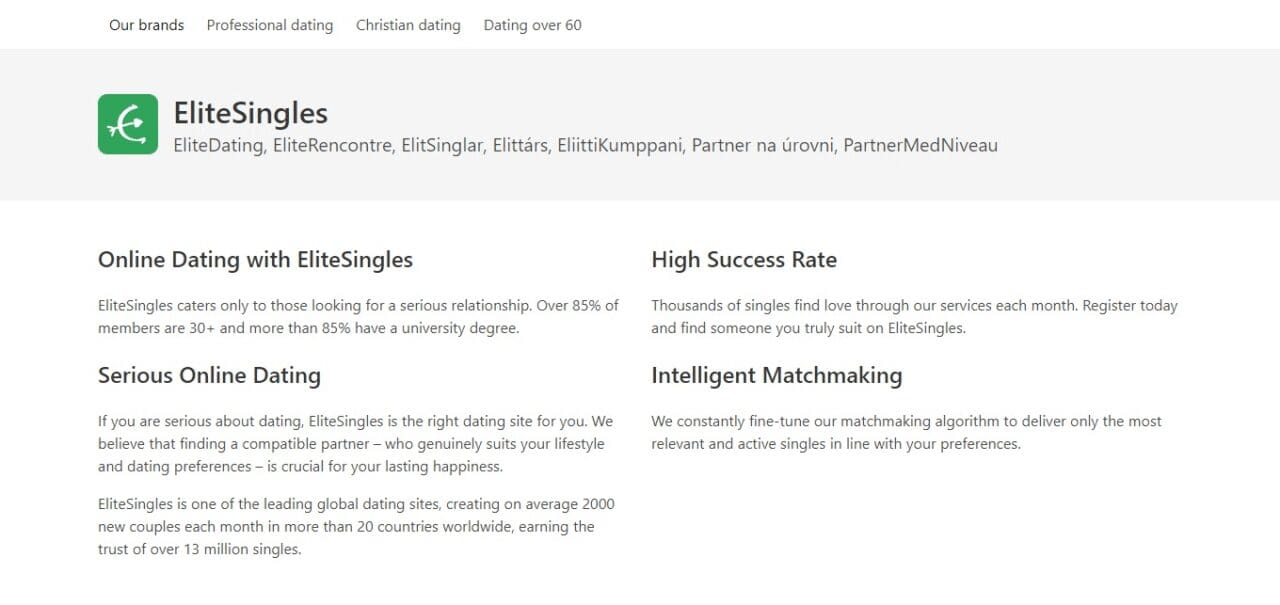Click the If you are serious about dating paragraph
Image resolution: width=1280 pixels, height=605 pixels.
356,444
